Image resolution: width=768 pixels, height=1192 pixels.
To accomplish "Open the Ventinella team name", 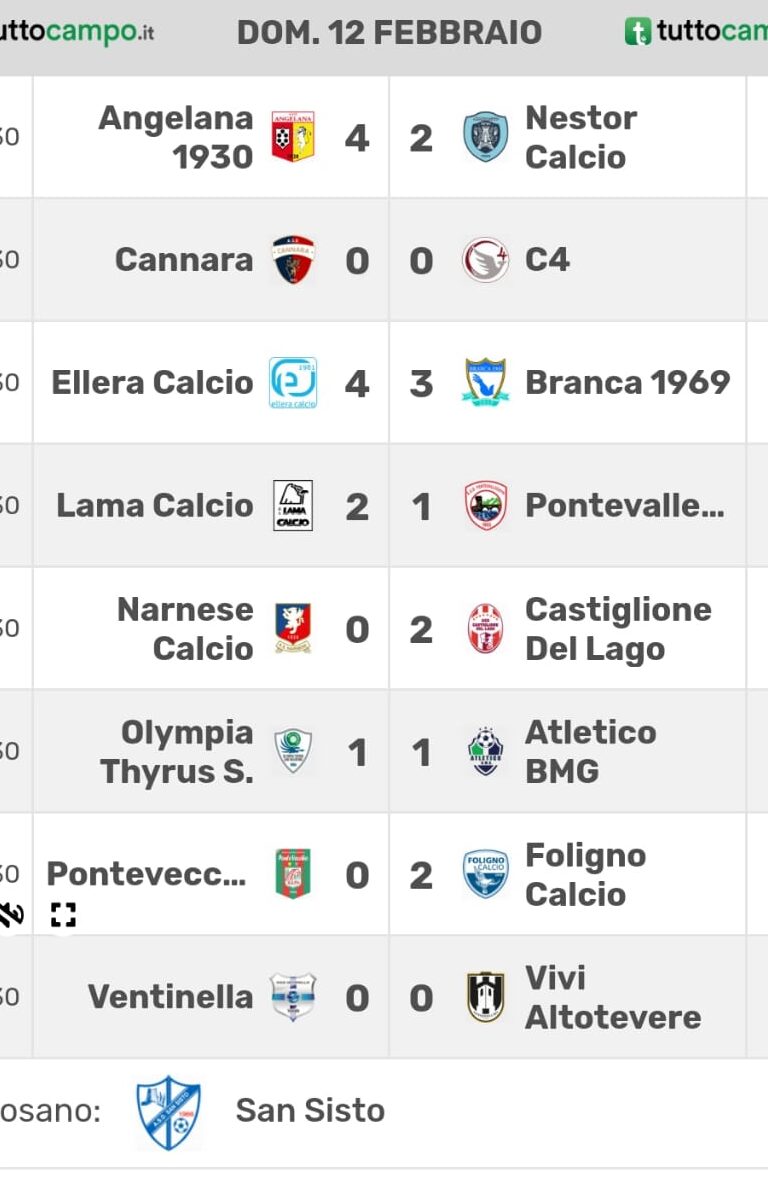I will pos(170,997).
